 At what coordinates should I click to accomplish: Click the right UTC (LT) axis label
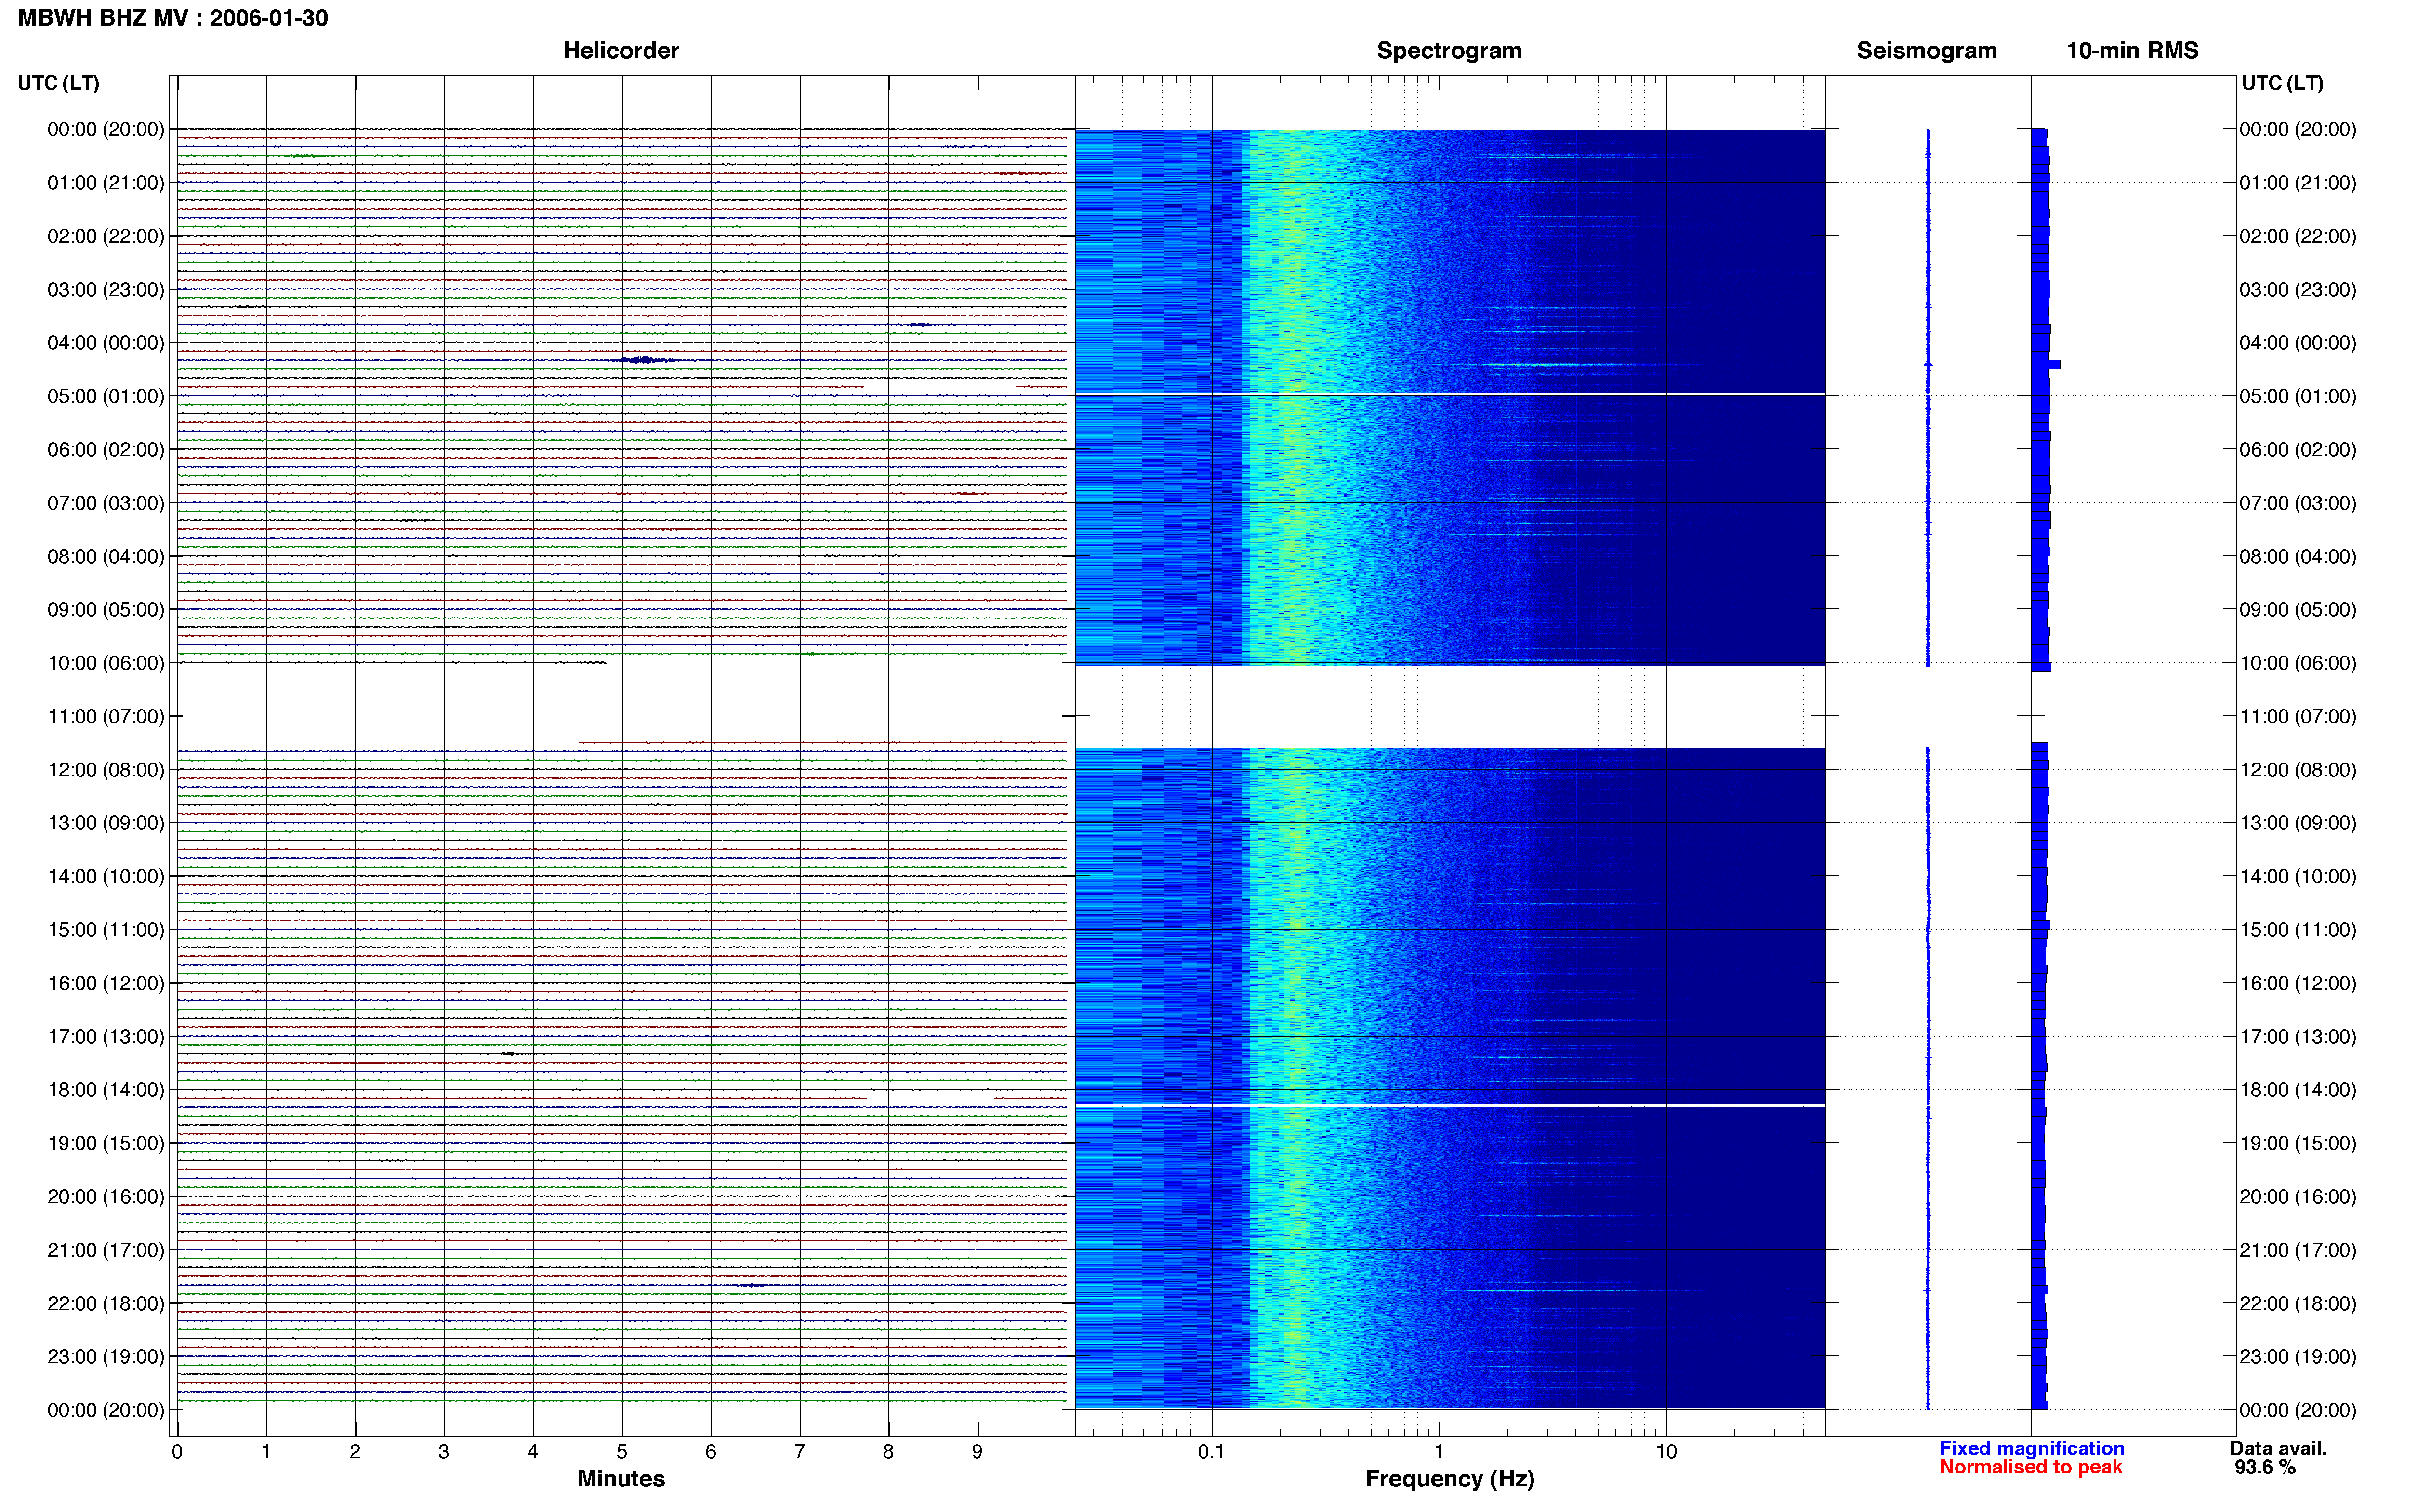pos(2282,83)
